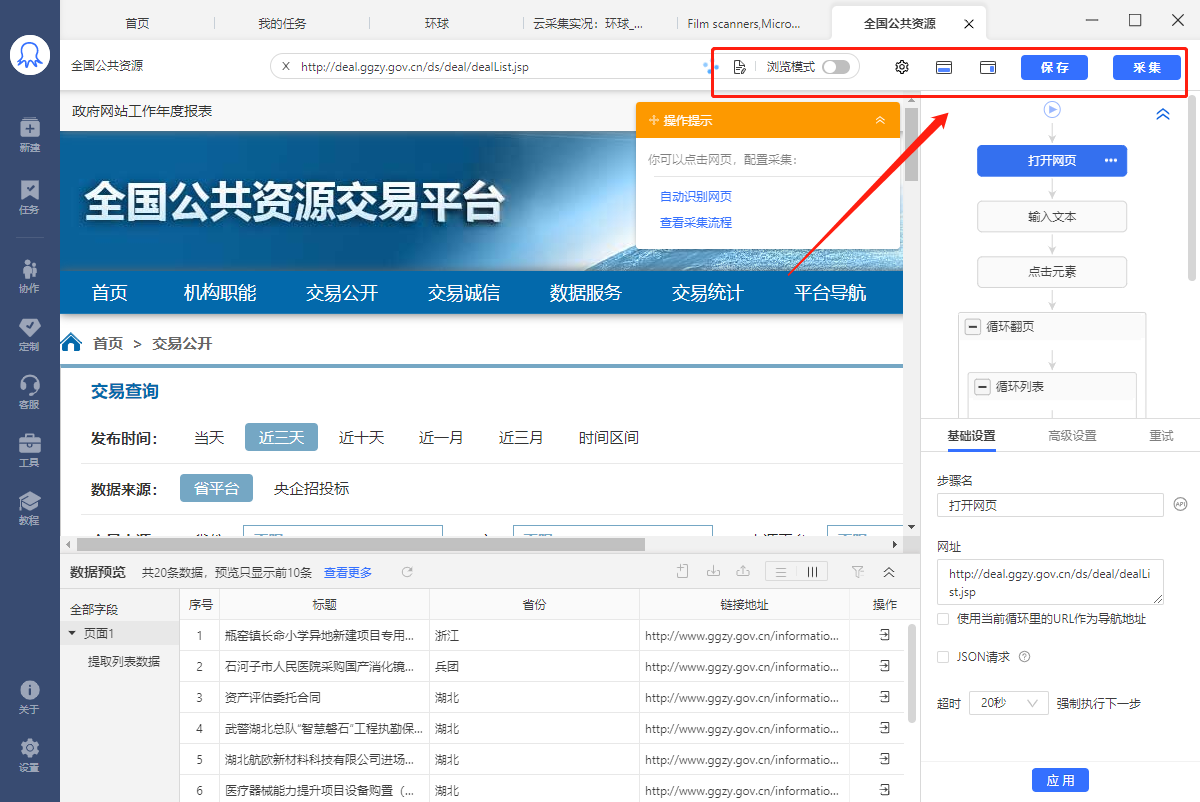Open the 协作 collaboration sidebar icon

point(29,275)
